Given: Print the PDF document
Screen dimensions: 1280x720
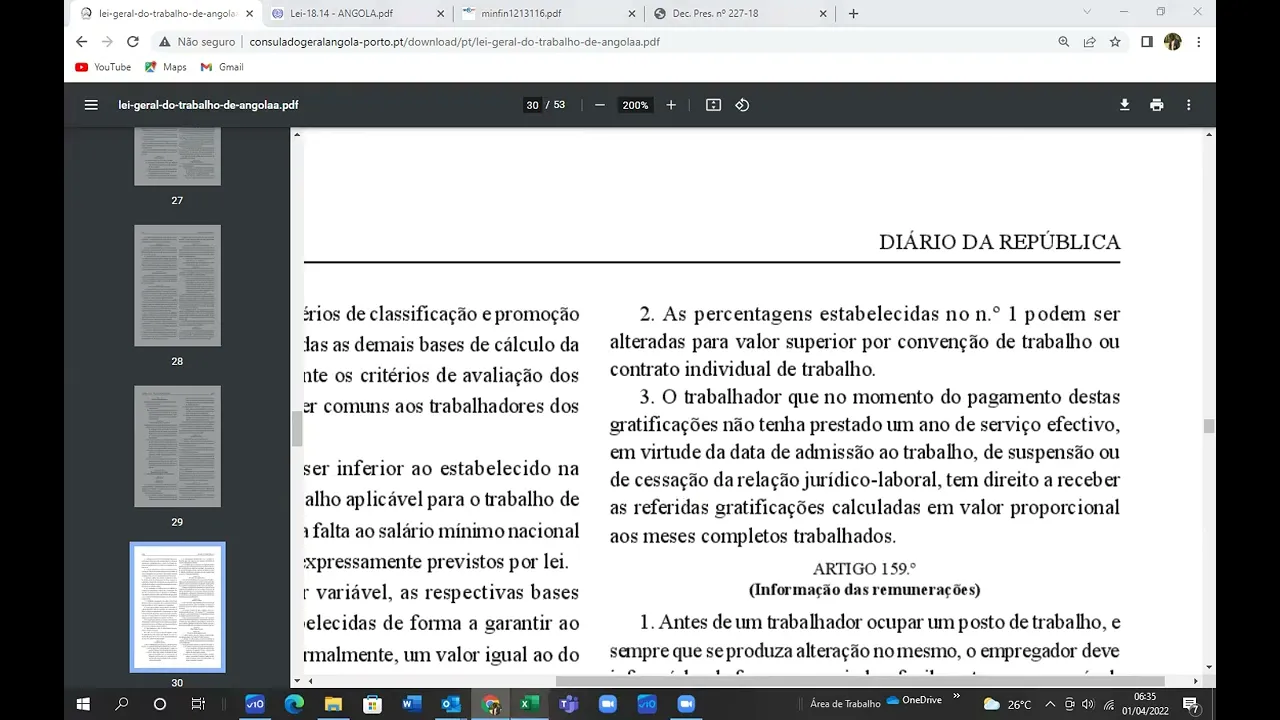Looking at the screenshot, I should tap(1157, 105).
